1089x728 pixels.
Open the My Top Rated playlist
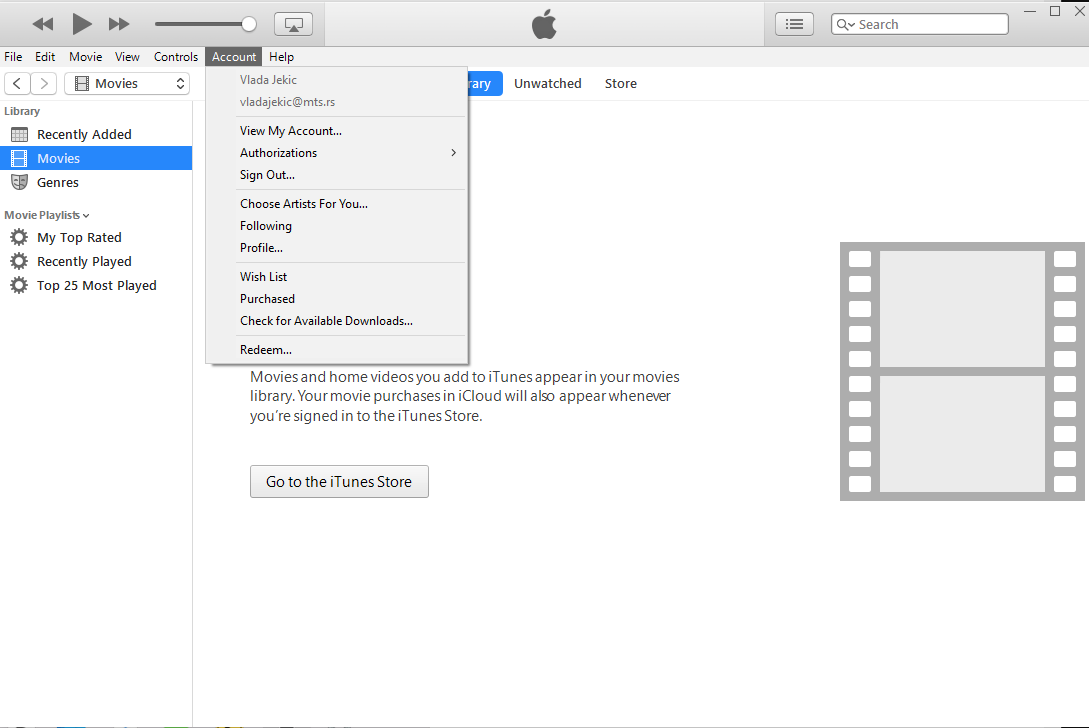[96, 238]
